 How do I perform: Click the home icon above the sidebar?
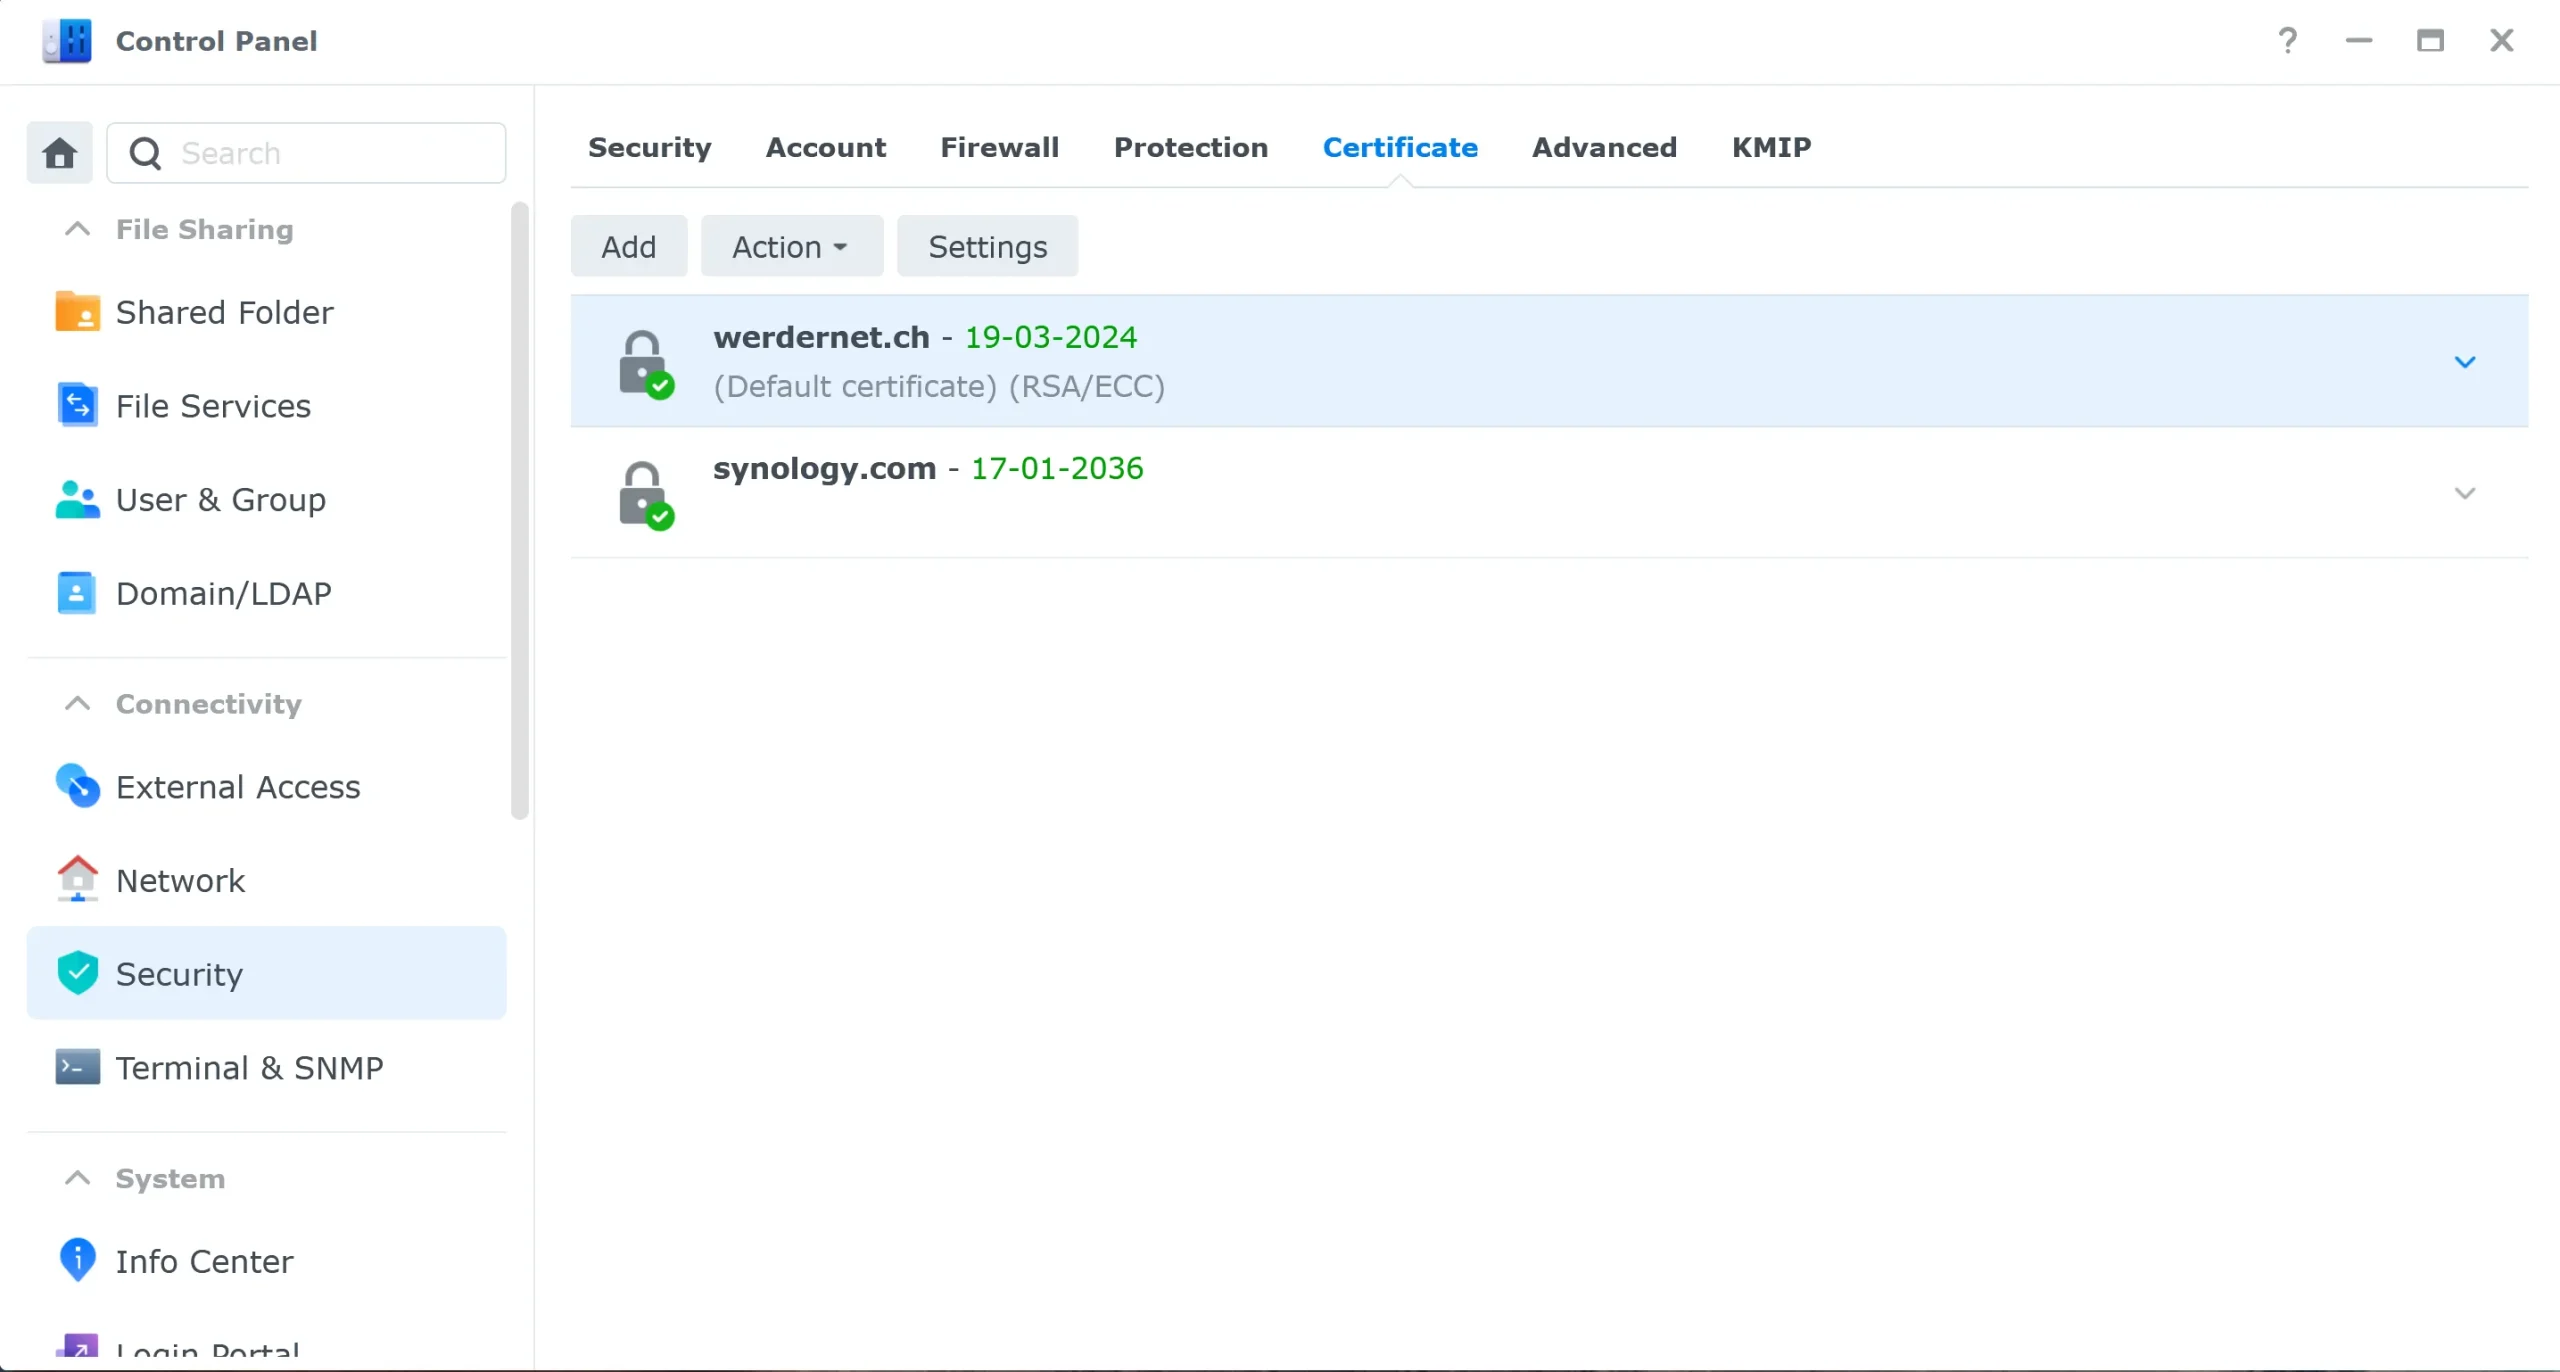[59, 152]
